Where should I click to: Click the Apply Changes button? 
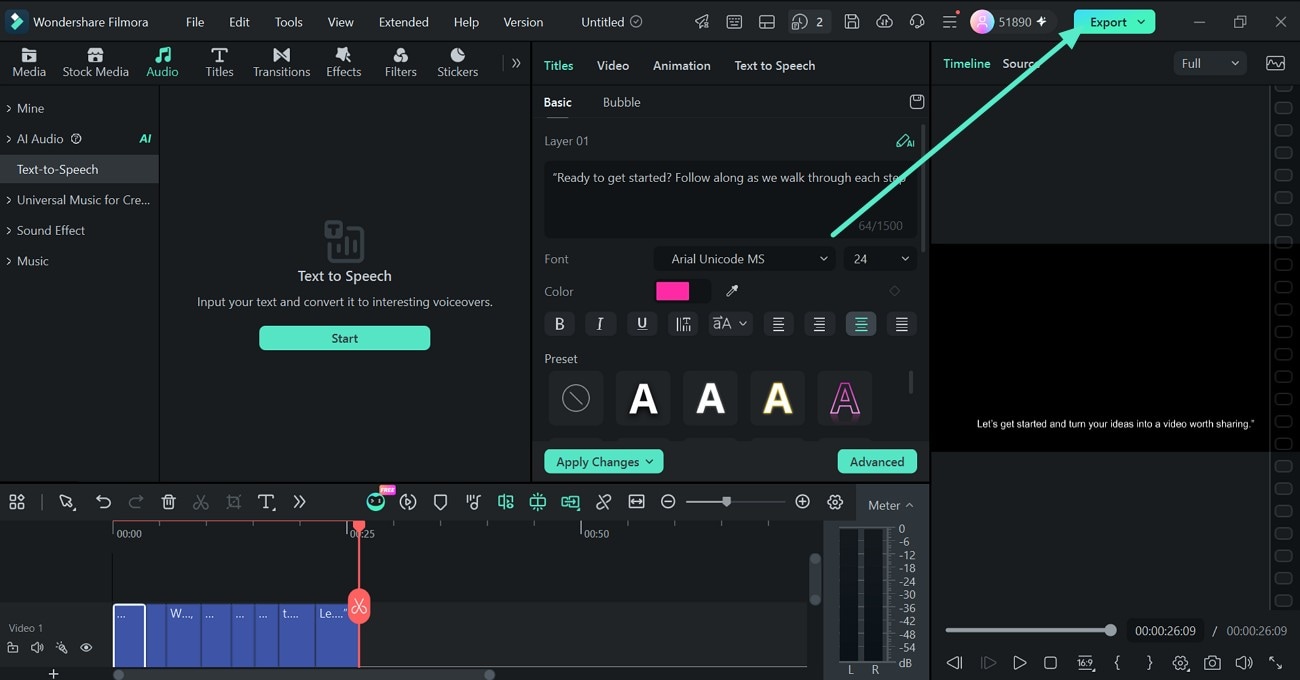tap(603, 462)
